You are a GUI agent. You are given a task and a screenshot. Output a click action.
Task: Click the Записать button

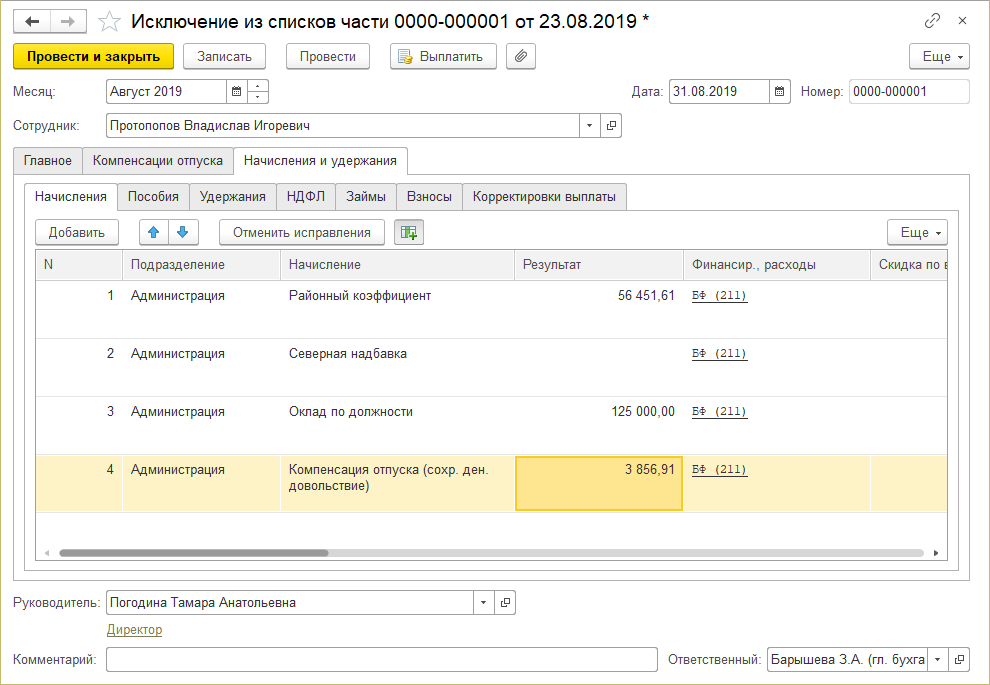tap(224, 56)
